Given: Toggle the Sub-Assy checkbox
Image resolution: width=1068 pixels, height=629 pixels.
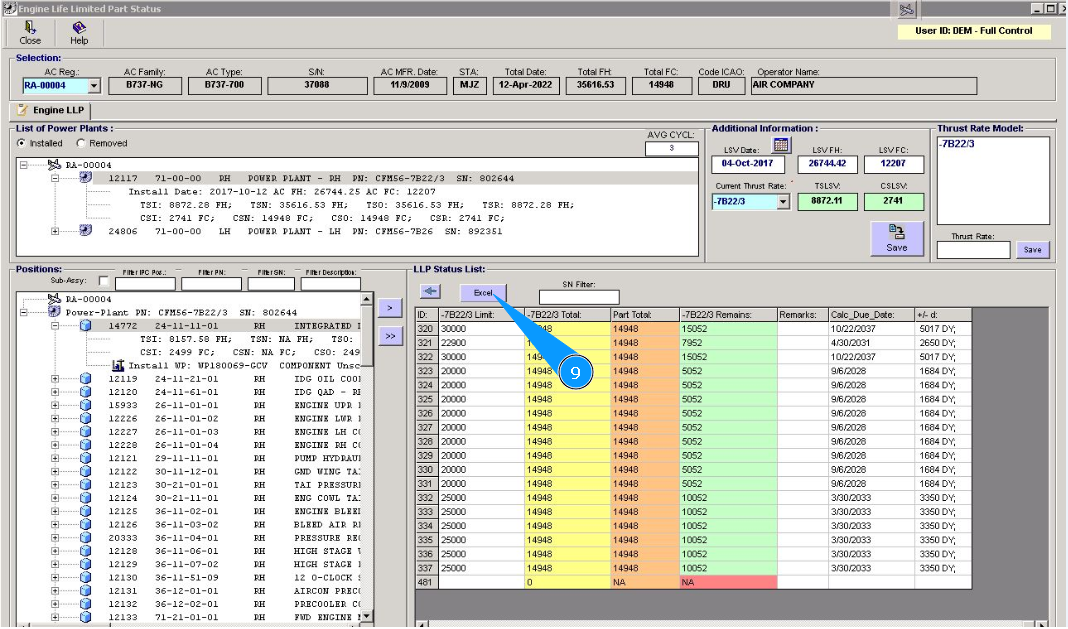Looking at the screenshot, I should click(x=104, y=283).
